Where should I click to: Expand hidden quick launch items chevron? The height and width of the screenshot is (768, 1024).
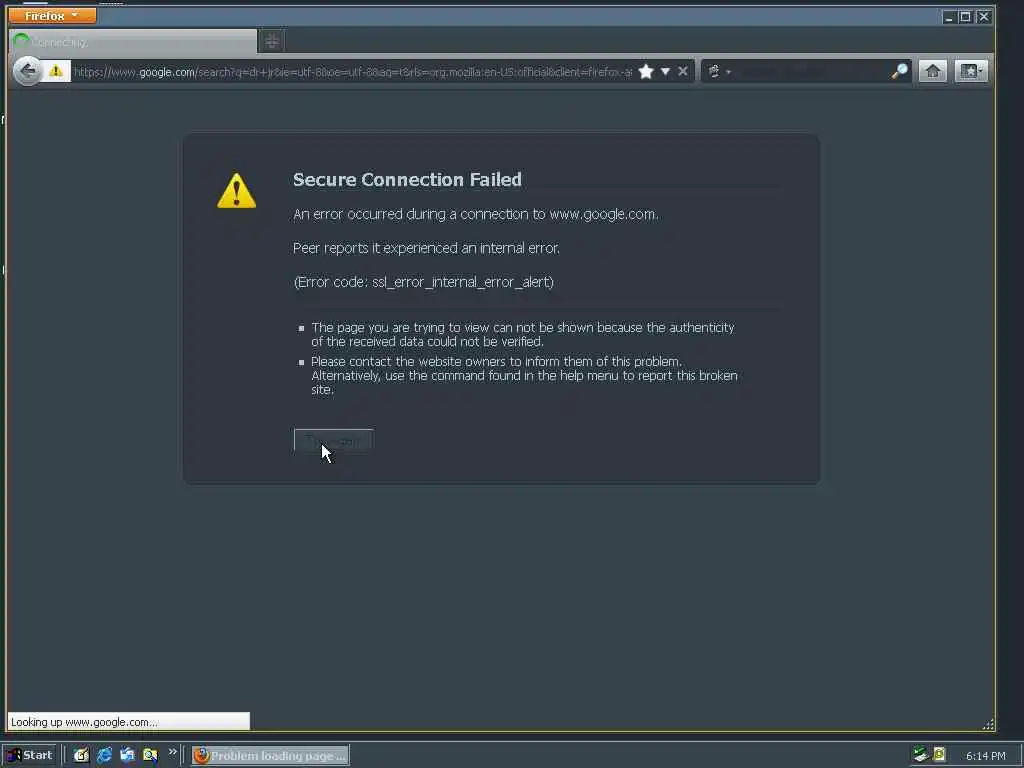click(172, 752)
